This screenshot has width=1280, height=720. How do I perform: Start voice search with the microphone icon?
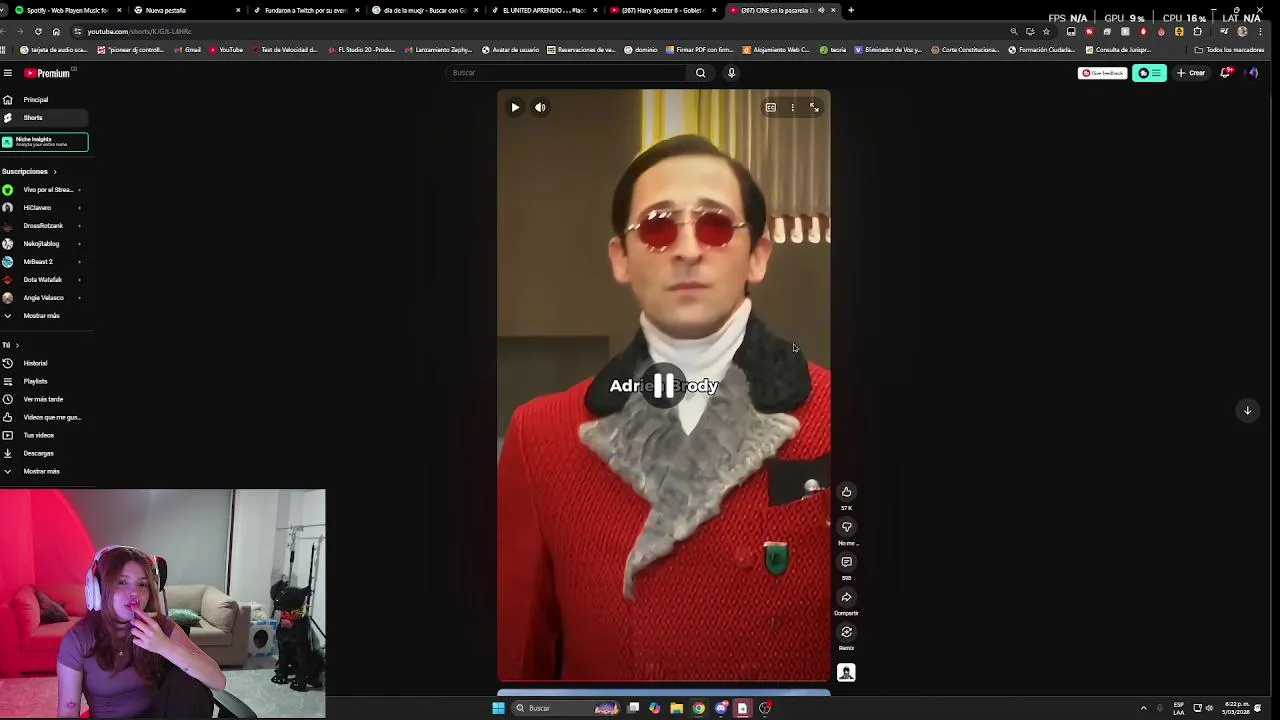(731, 73)
